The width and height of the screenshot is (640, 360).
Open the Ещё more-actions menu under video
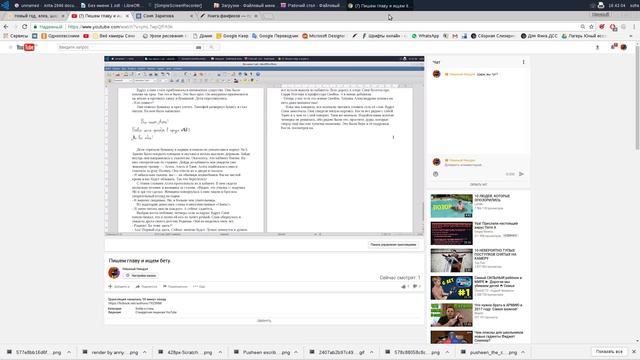(x=199, y=287)
